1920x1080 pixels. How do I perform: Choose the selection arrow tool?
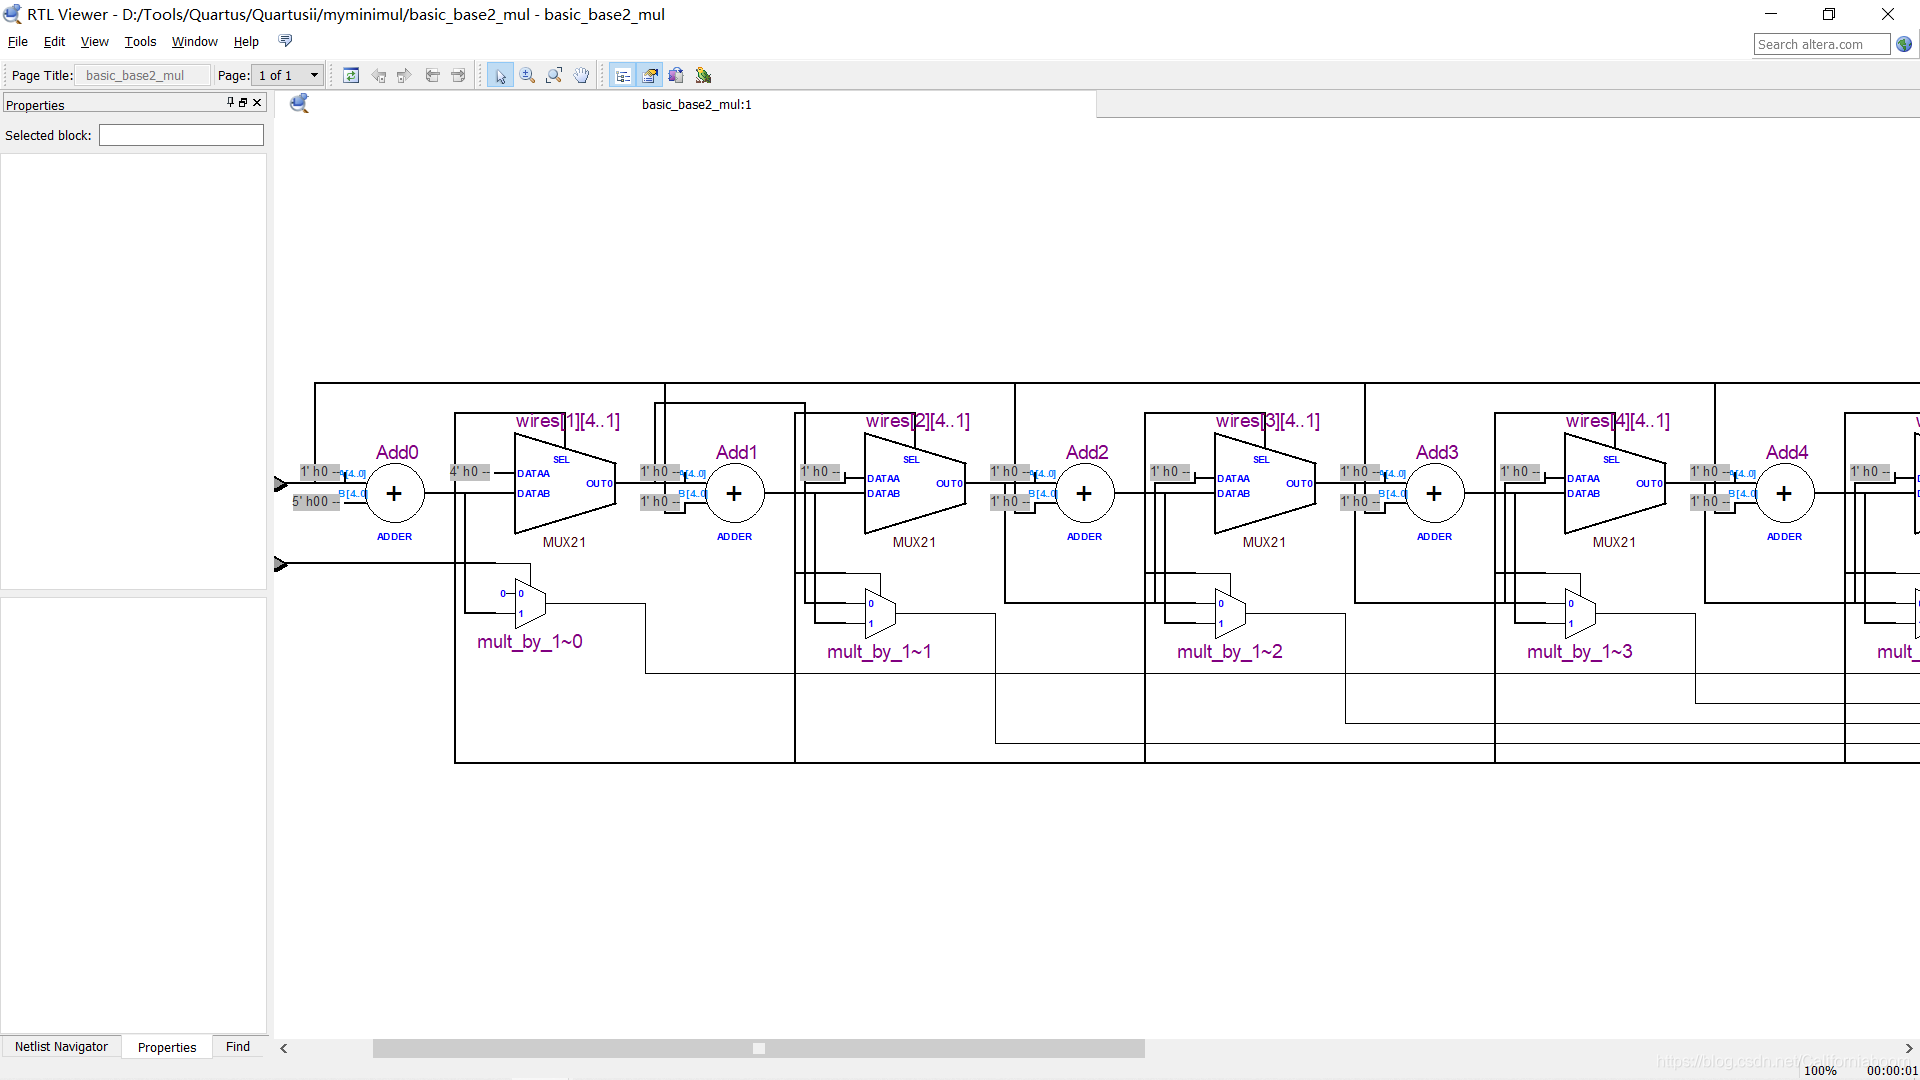coord(500,75)
